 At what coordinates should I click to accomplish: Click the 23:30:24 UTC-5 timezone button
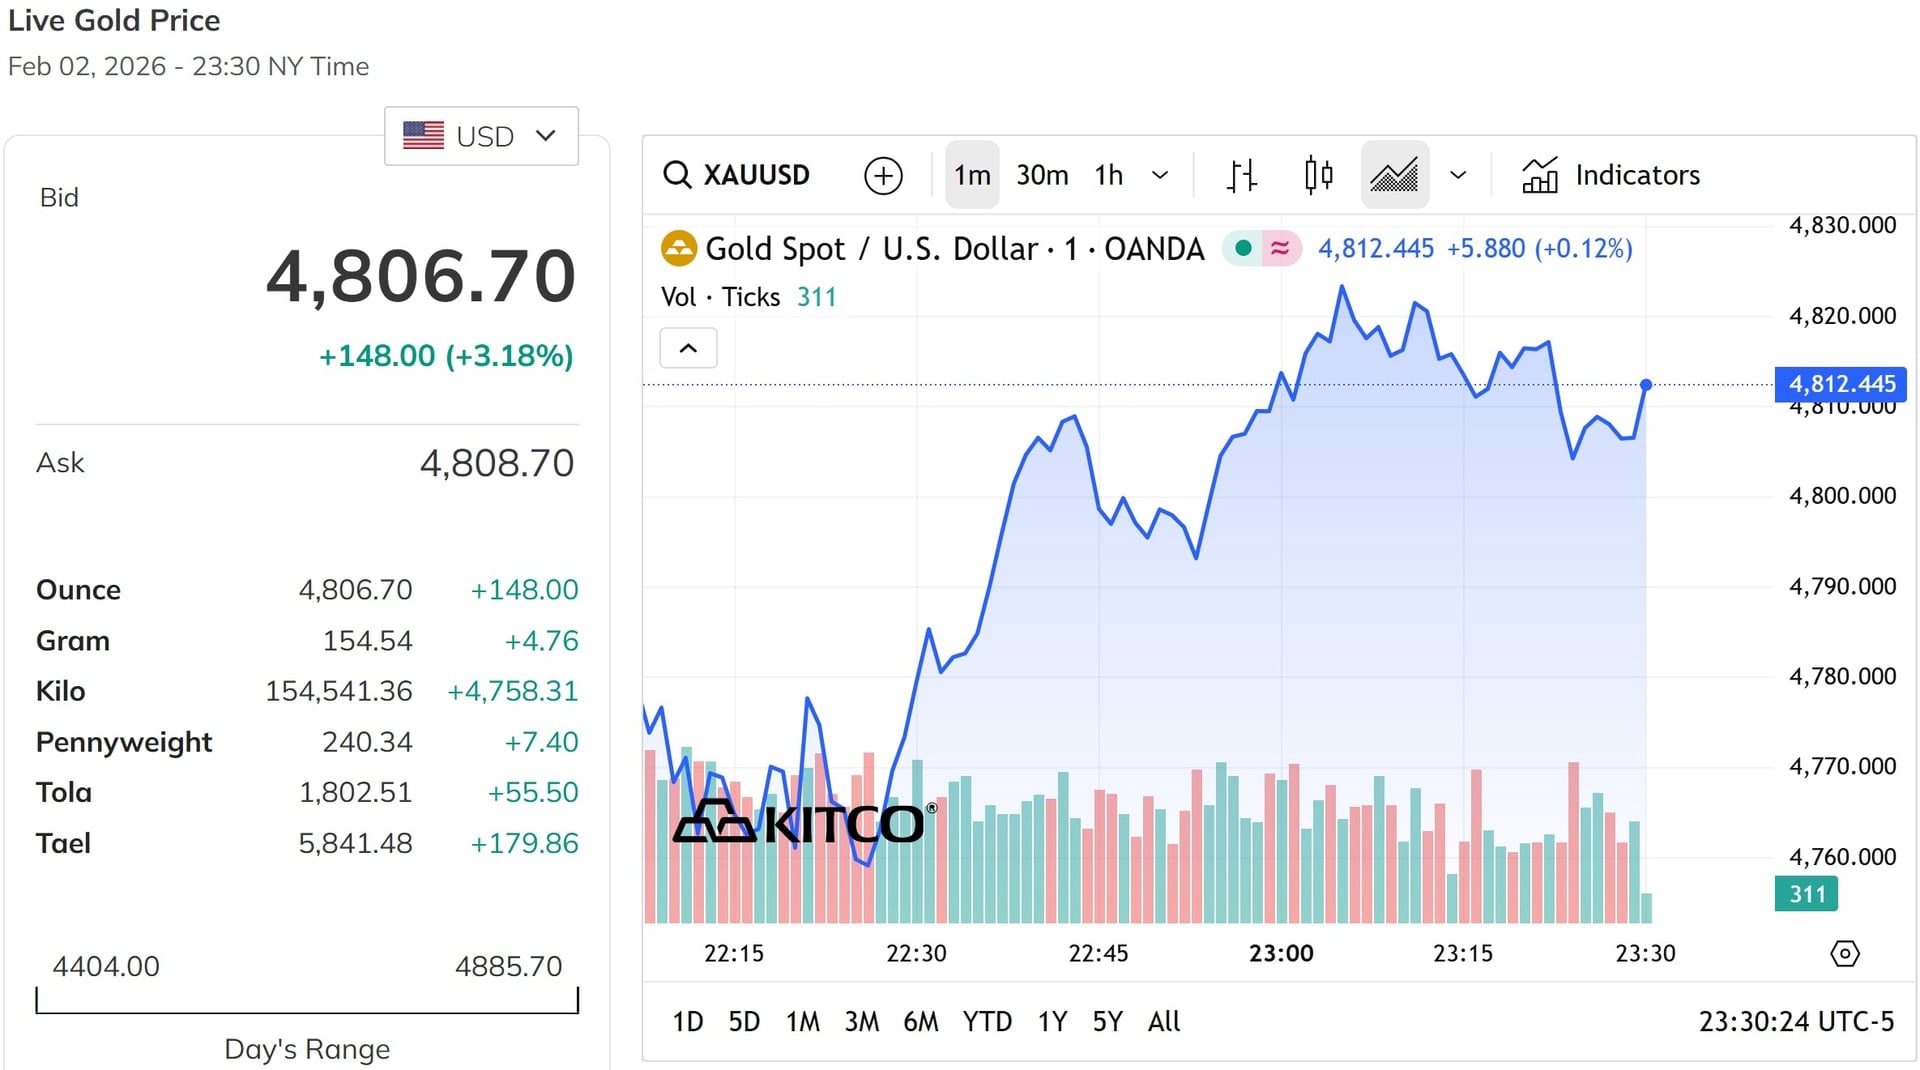1796,1021
